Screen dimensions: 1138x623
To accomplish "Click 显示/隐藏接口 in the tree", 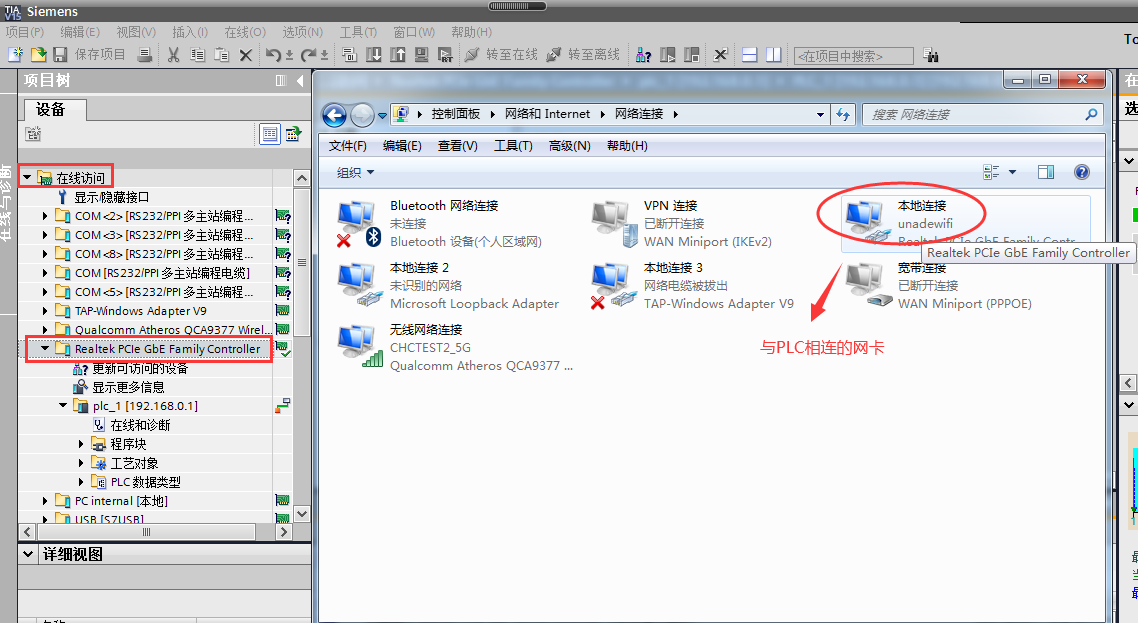I will pyautogui.click(x=111, y=197).
